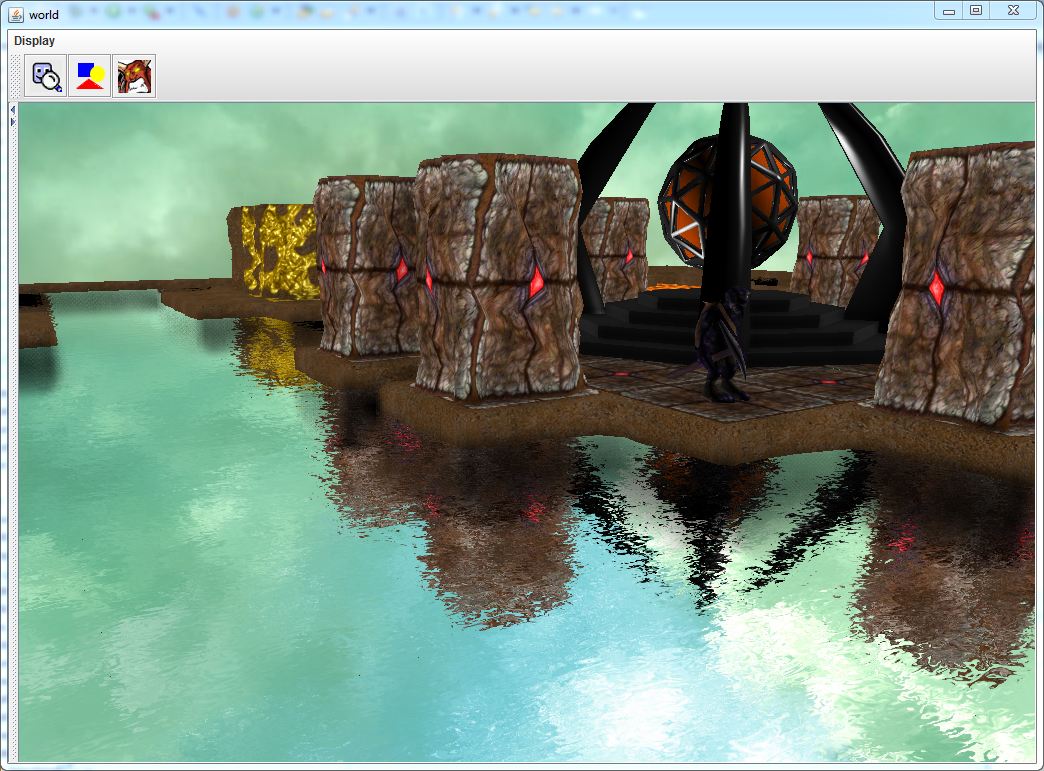Click the Java icon in title bar

coord(15,14)
